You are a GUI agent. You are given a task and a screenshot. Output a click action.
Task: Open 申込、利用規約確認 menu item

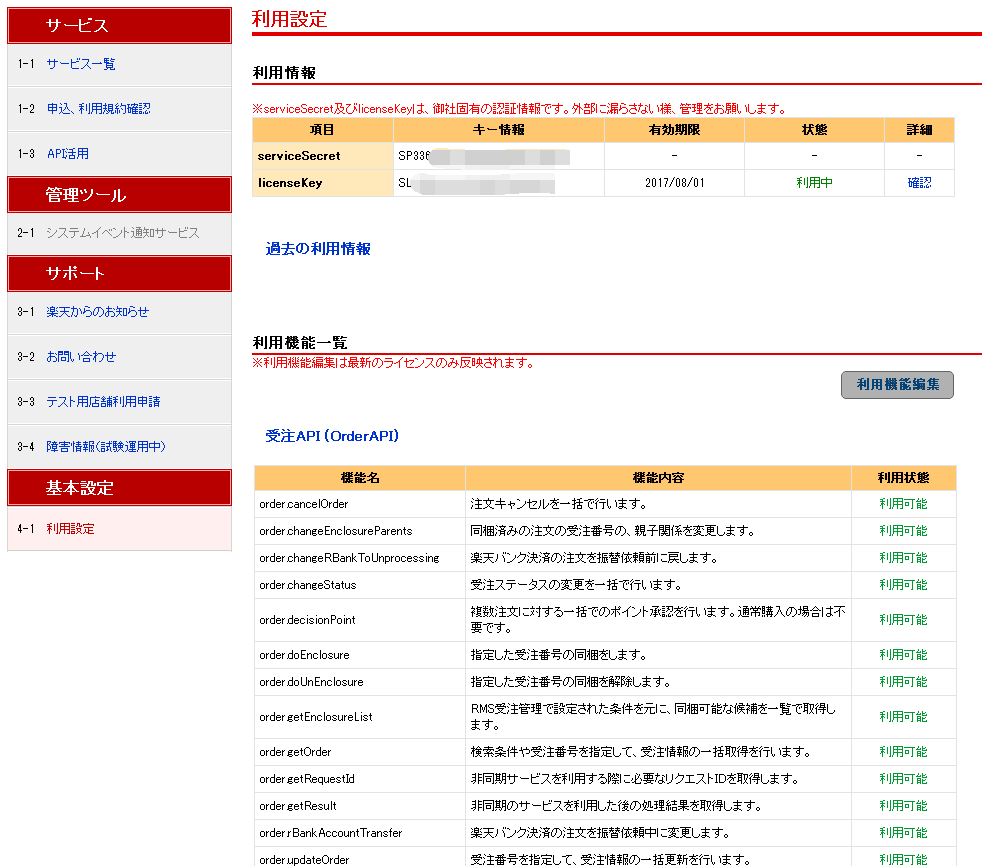pos(98,109)
